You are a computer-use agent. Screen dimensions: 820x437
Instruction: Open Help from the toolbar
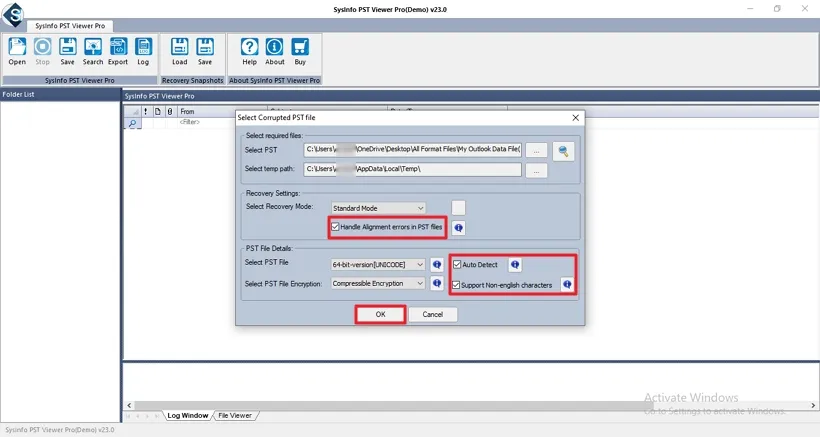coord(249,51)
